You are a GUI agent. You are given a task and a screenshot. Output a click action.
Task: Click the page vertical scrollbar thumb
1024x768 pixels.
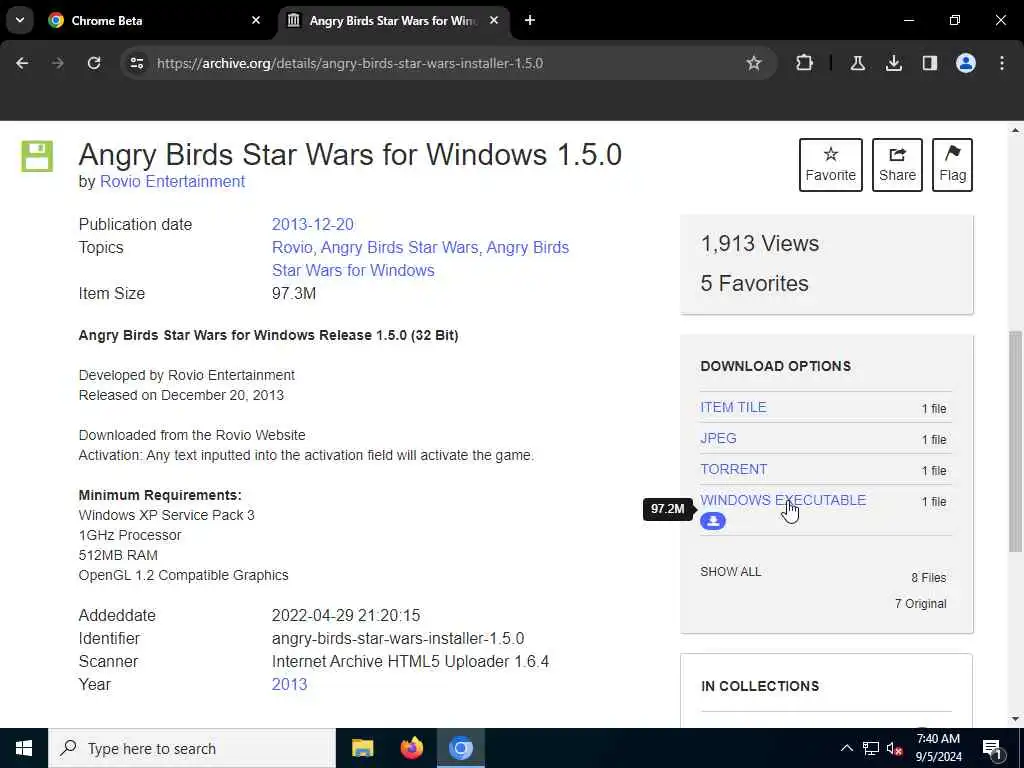click(x=1015, y=441)
